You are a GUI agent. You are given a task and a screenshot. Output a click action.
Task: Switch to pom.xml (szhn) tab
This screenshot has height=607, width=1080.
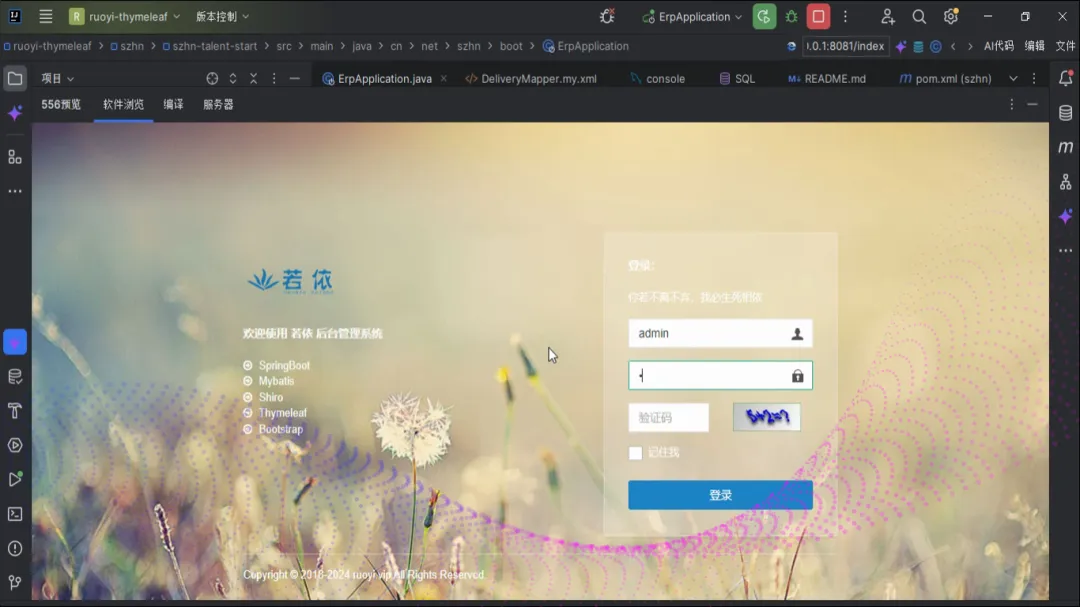pyautogui.click(x=946, y=79)
